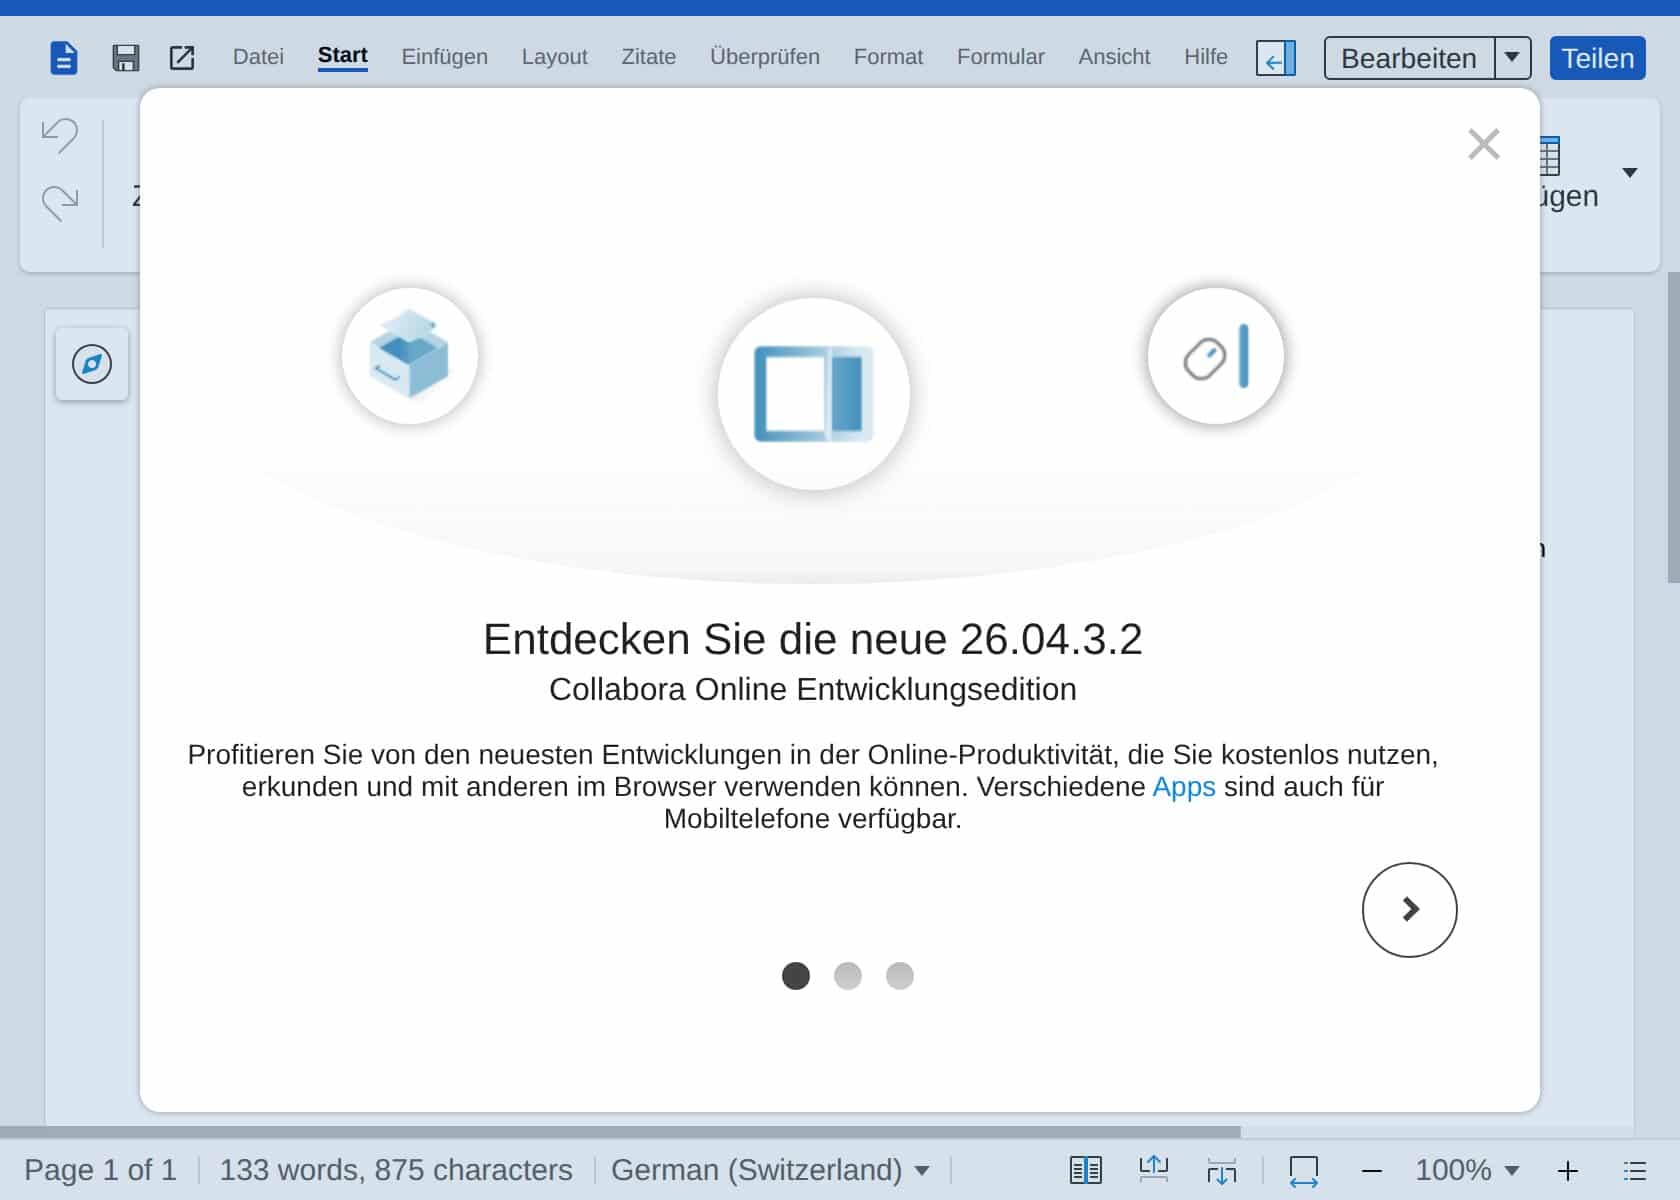Click the Collabora document icon
This screenshot has width=1680, height=1200.
coord(64,58)
